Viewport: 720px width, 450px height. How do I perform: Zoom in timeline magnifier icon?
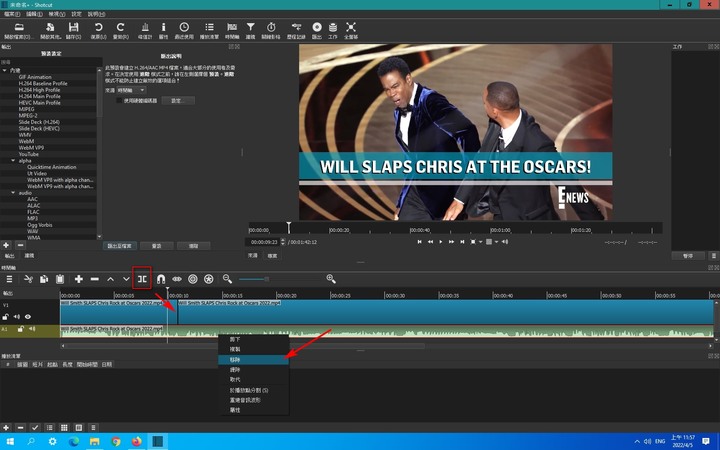[331, 279]
